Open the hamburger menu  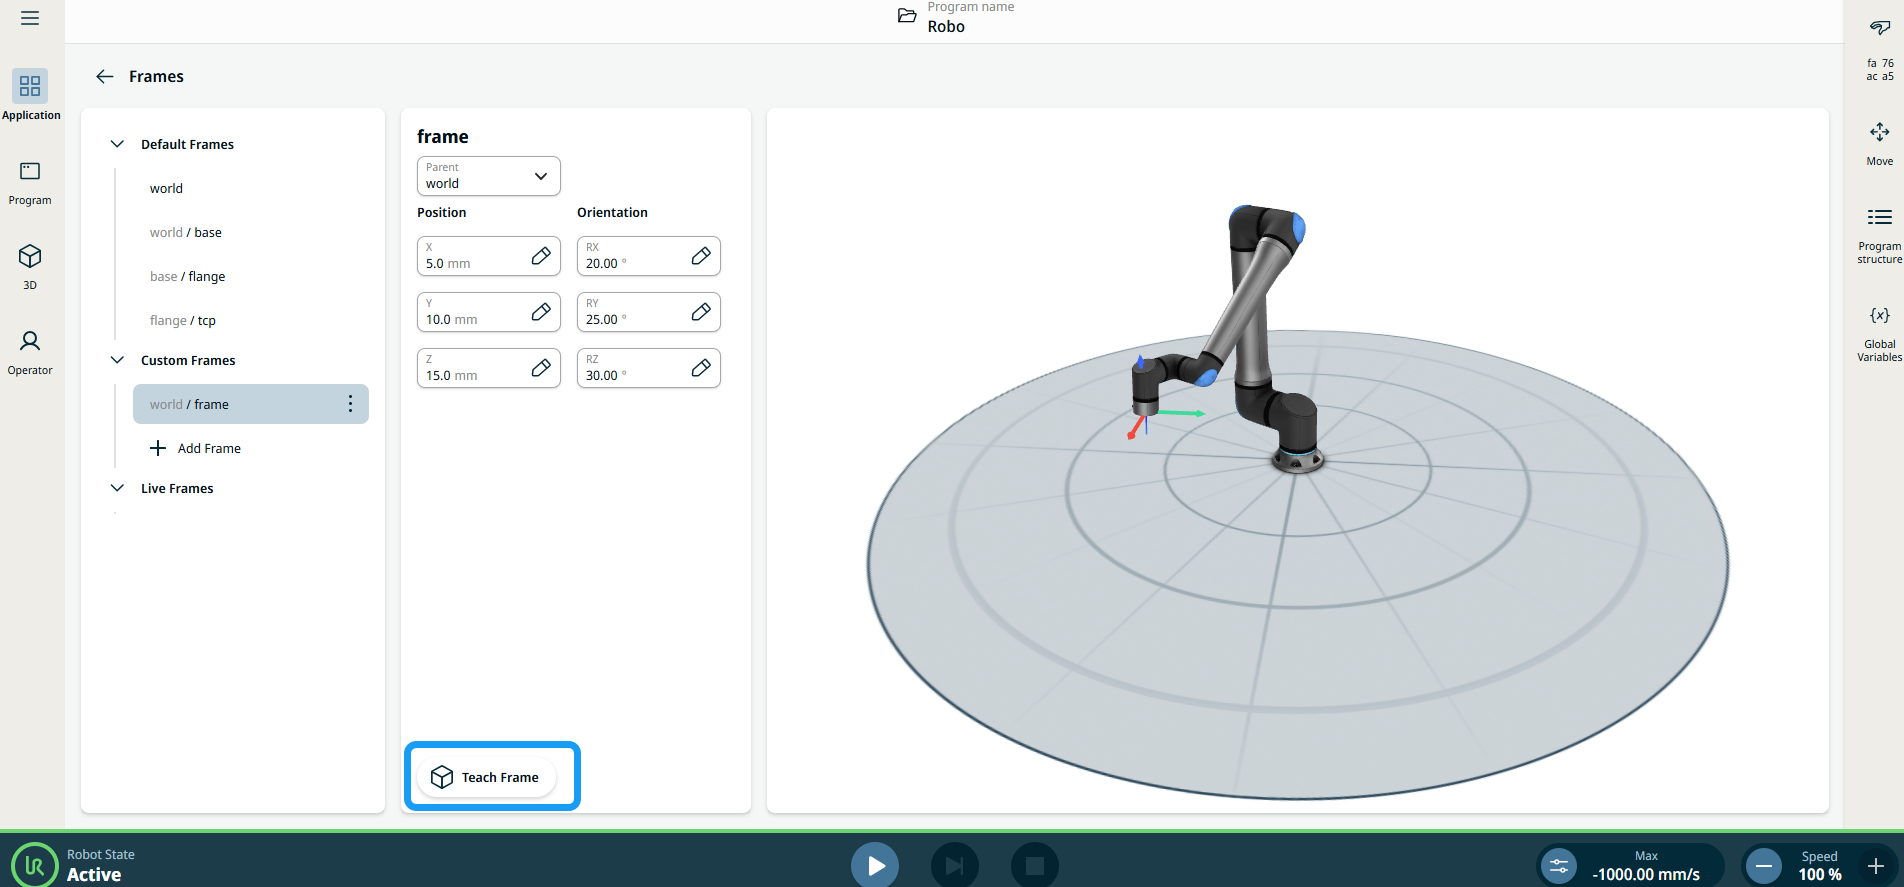30,18
